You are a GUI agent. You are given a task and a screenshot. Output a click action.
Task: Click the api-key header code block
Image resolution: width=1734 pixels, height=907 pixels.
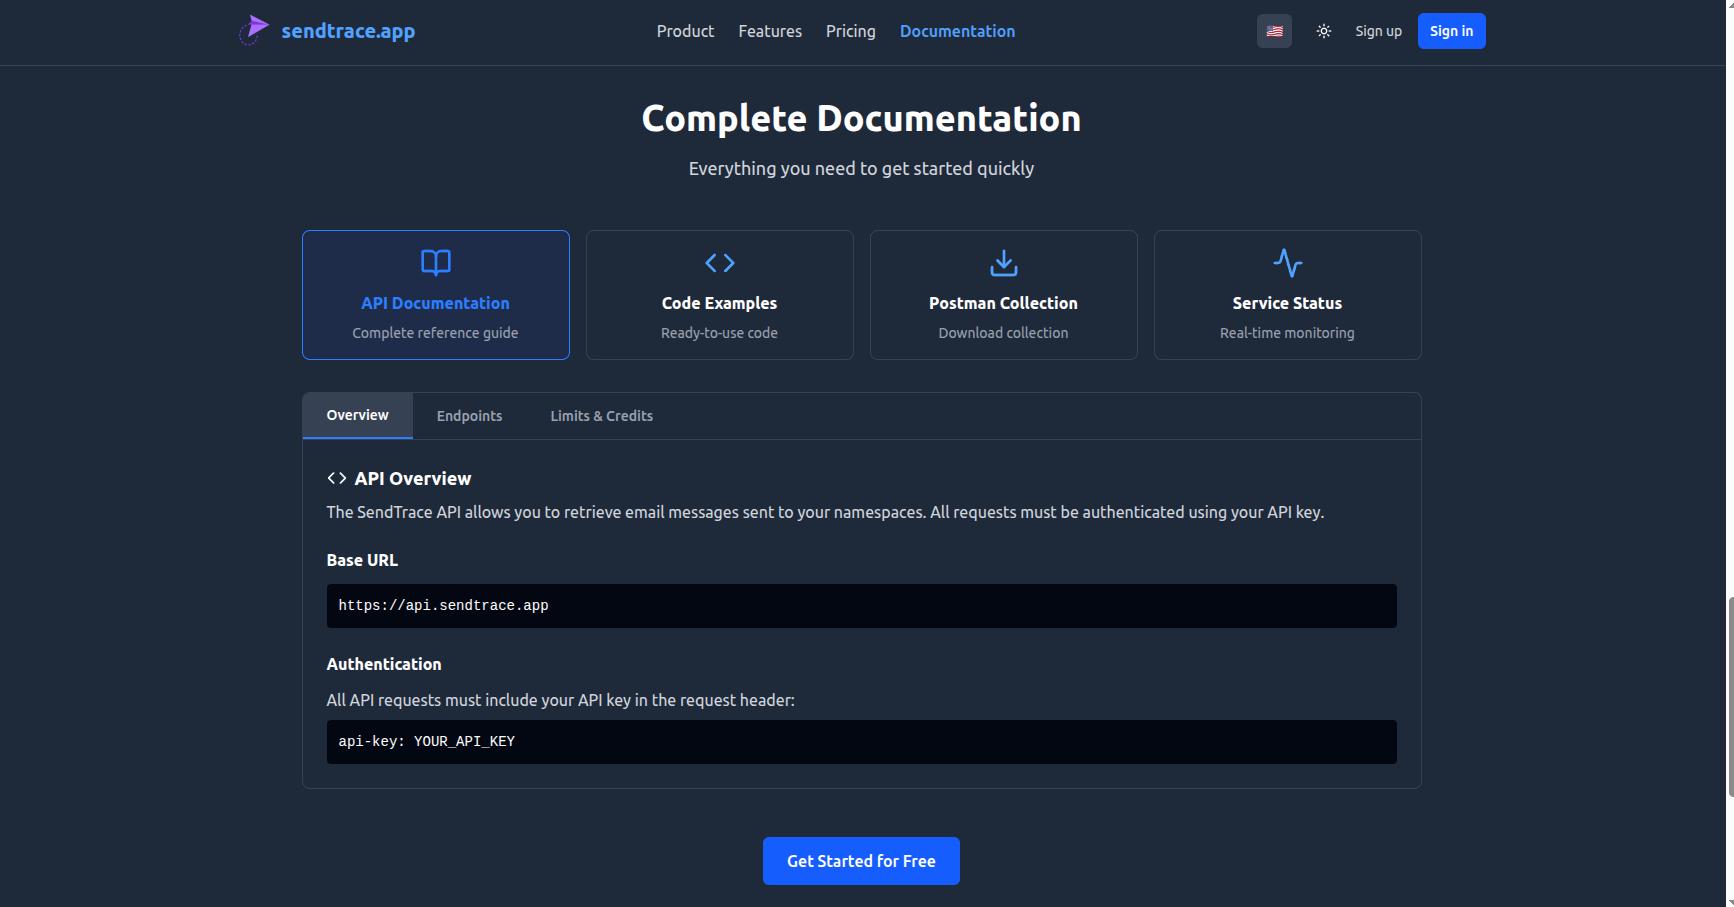(861, 742)
